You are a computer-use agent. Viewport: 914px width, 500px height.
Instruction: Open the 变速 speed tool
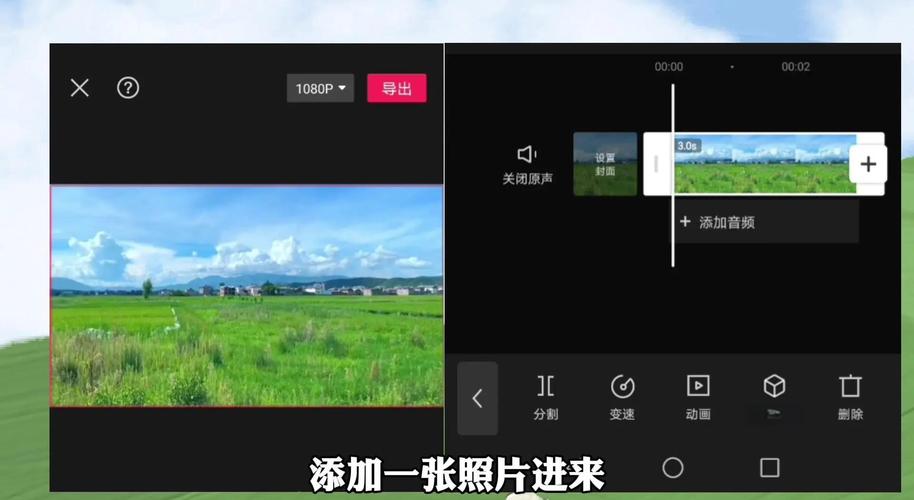[x=622, y=396]
